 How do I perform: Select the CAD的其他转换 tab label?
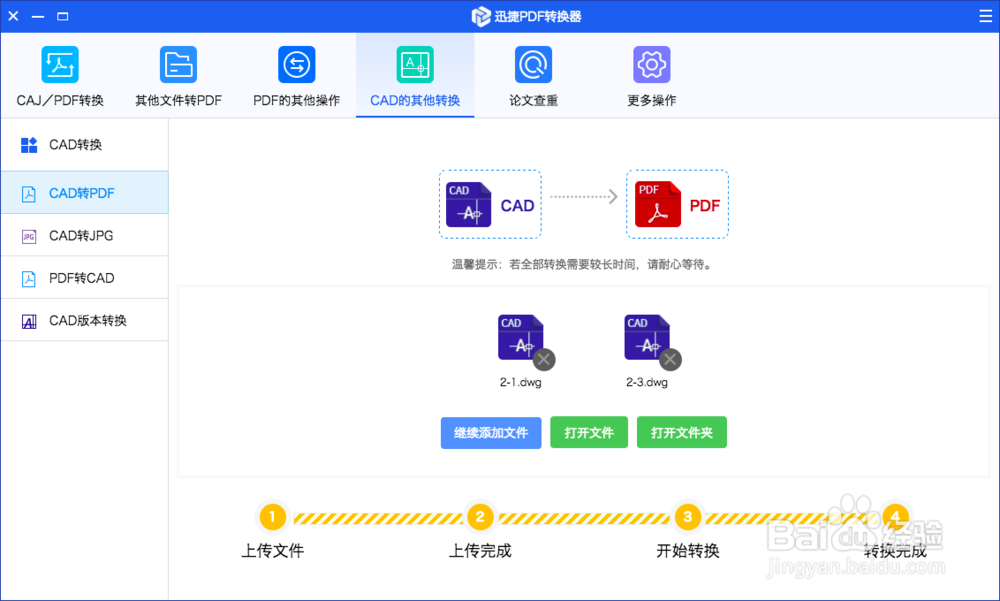[x=415, y=100]
